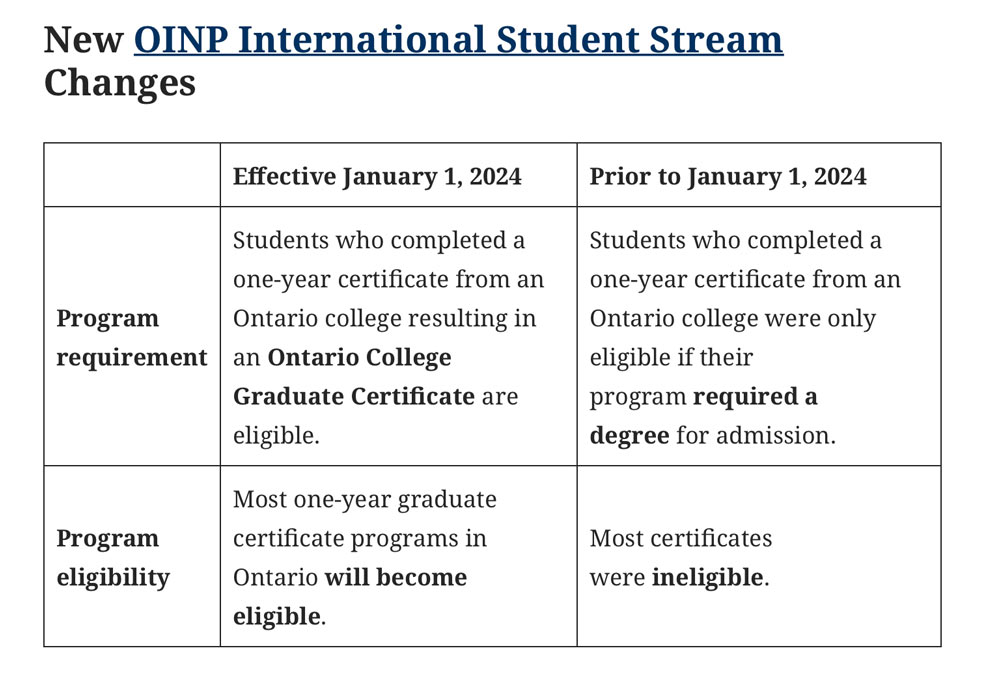Click the 'Program eligibility' row label
The width and height of the screenshot is (1000, 673).
[x=113, y=558]
